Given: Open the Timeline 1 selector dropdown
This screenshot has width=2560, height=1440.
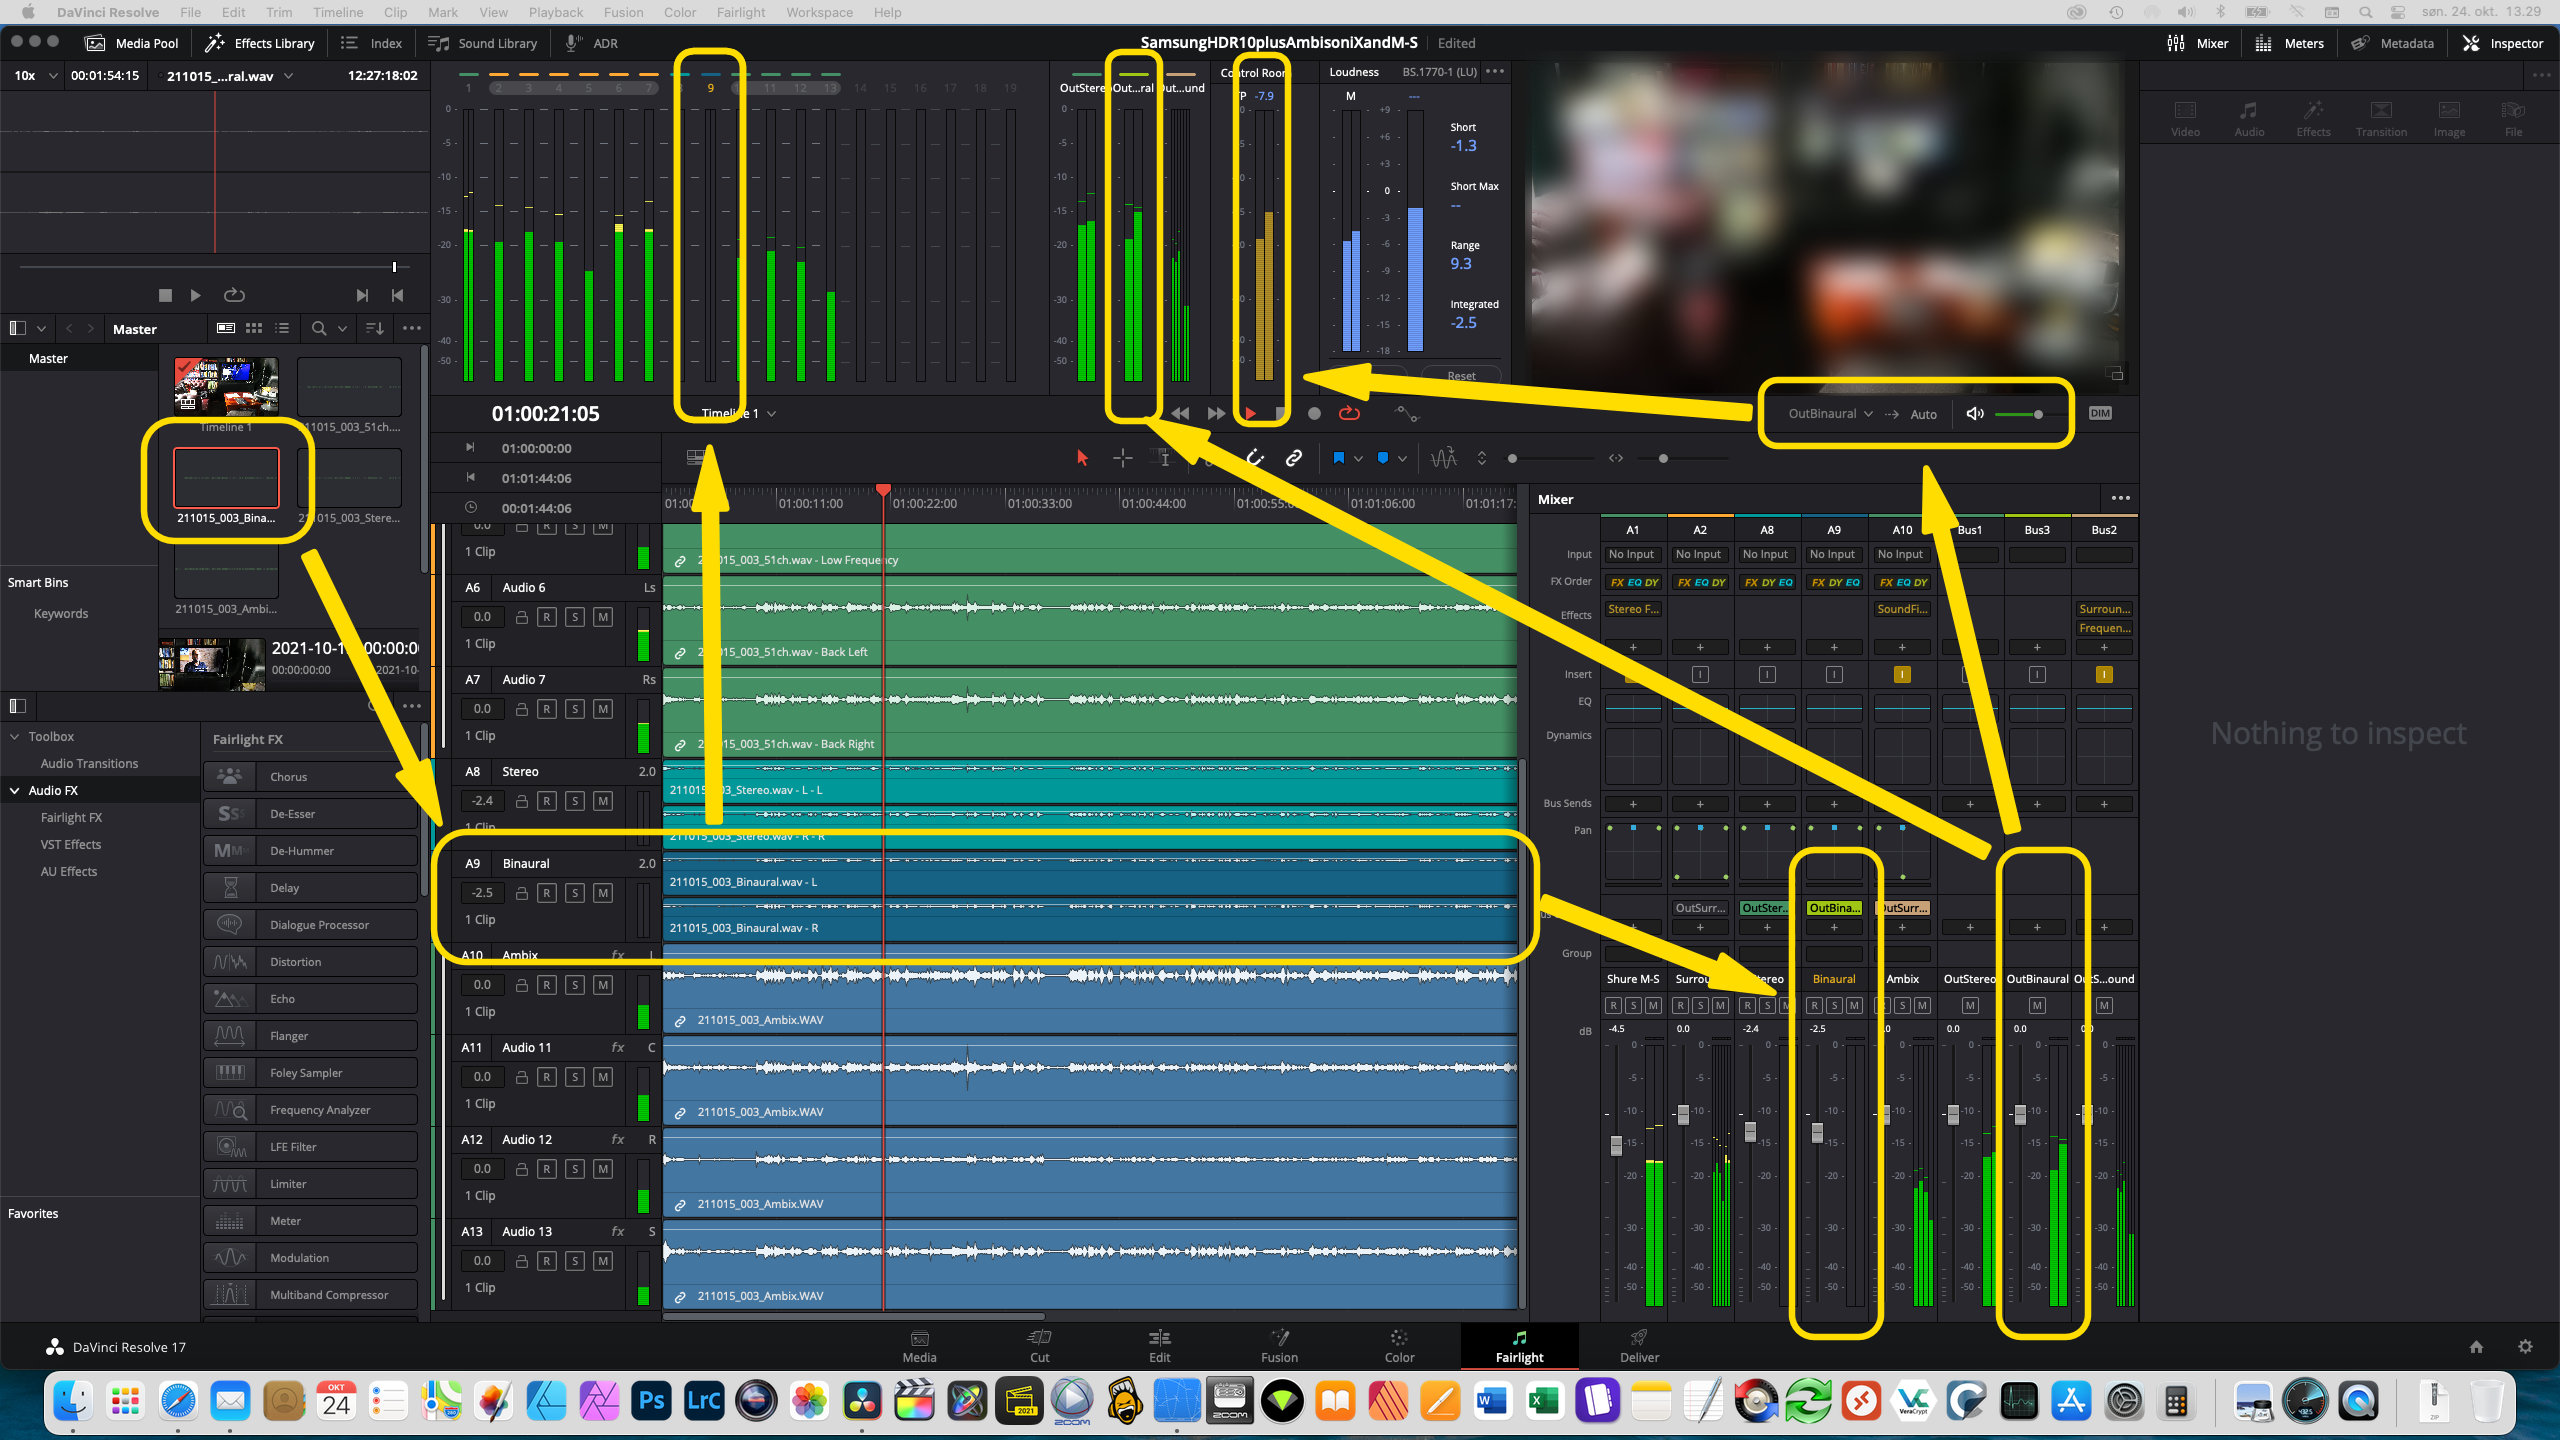Looking at the screenshot, I should (738, 413).
